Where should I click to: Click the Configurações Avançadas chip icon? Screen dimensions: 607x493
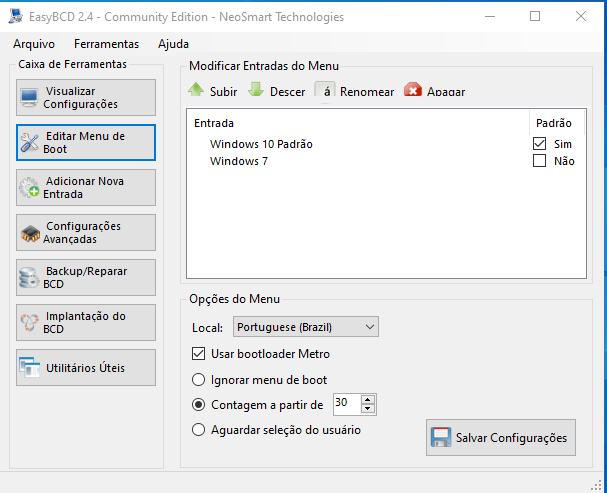pyautogui.click(x=30, y=233)
